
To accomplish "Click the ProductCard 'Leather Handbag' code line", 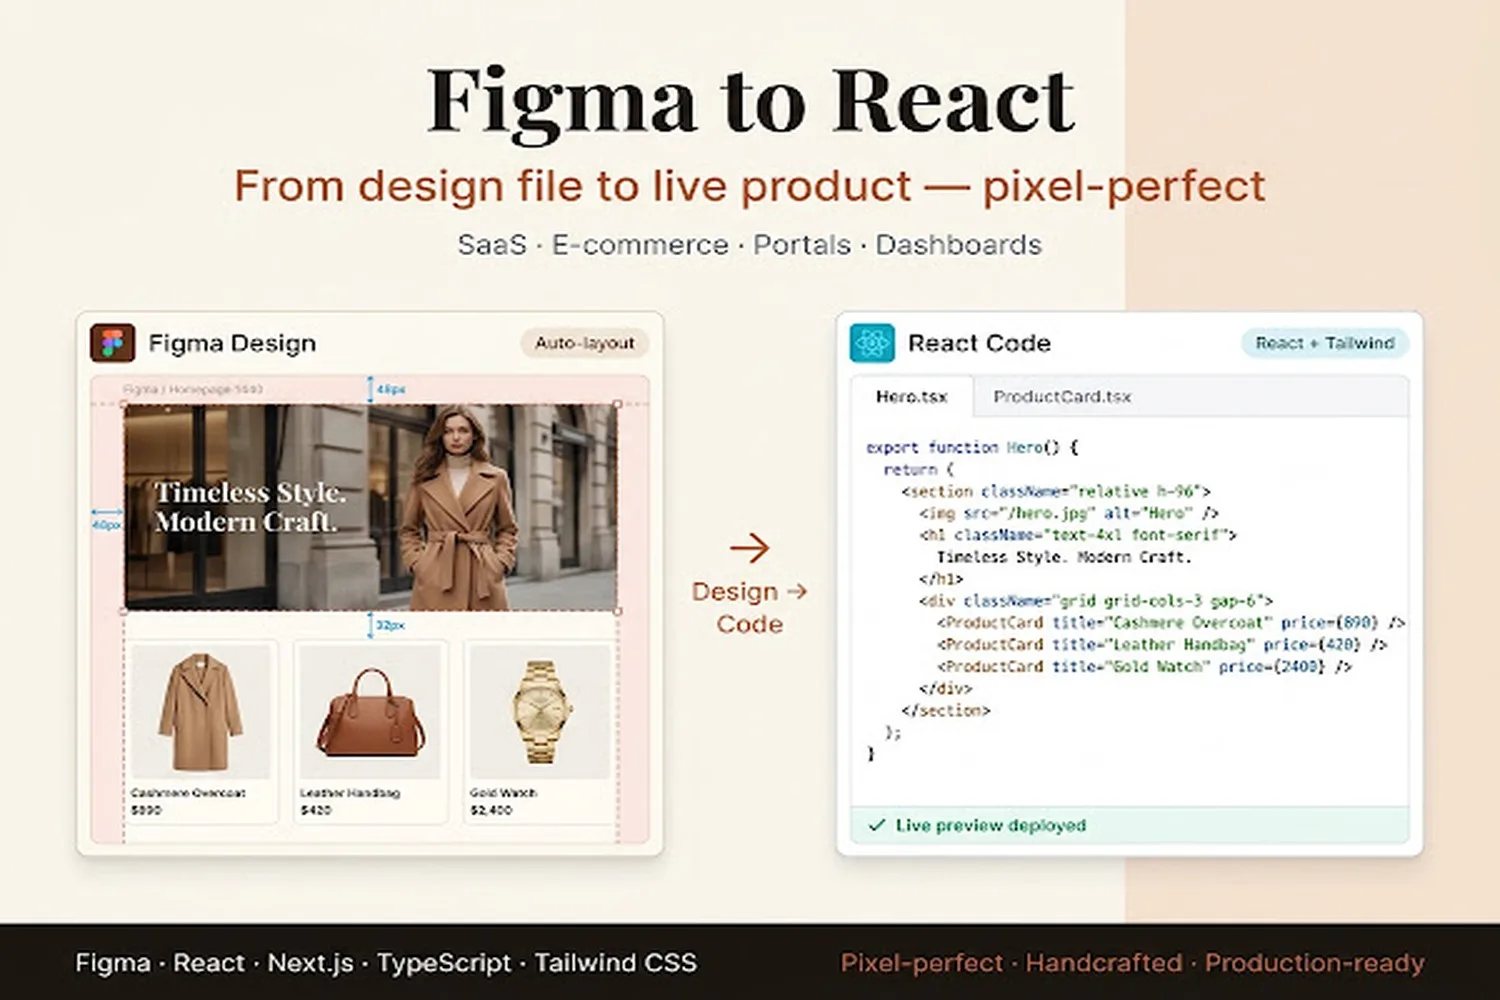I will [1162, 645].
